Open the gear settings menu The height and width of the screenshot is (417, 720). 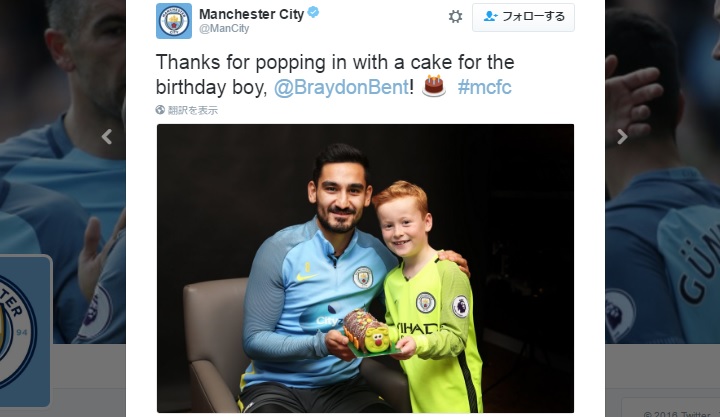[455, 17]
